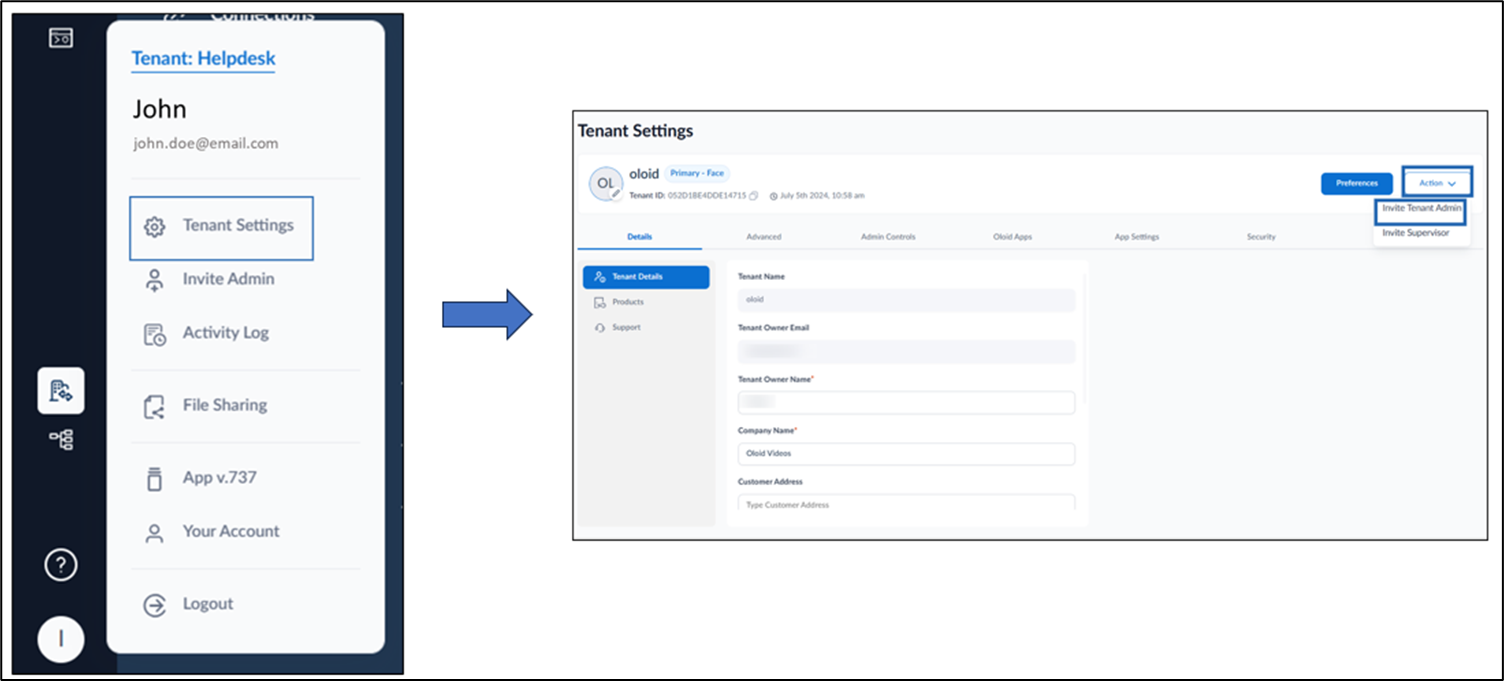Image resolution: width=1504 pixels, height=681 pixels.
Task: Switch to the Details tab
Action: [x=639, y=237]
